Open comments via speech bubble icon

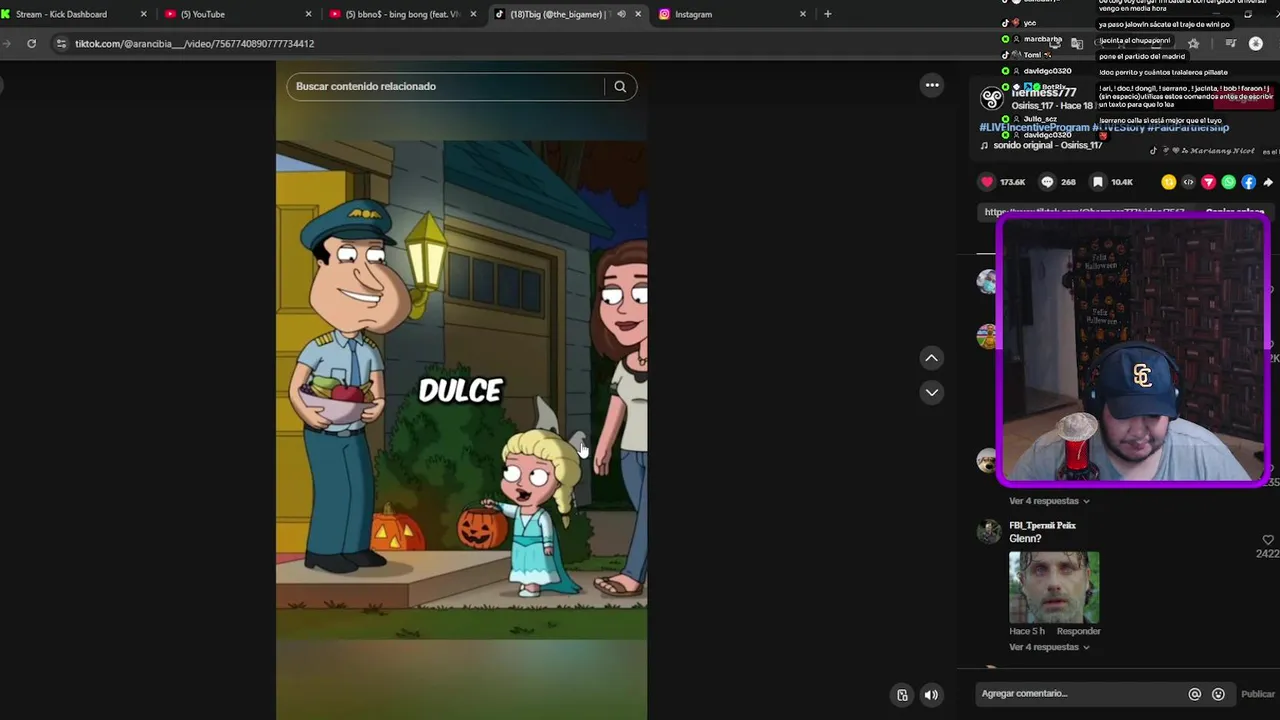(x=1047, y=182)
